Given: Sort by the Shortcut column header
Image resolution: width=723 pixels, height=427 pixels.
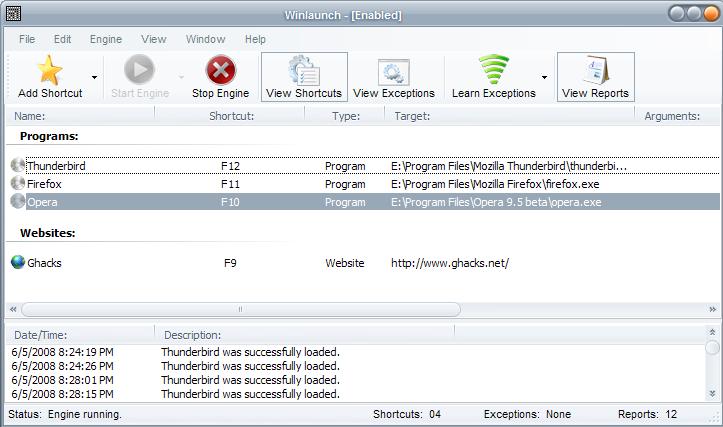Looking at the screenshot, I should click(230, 116).
